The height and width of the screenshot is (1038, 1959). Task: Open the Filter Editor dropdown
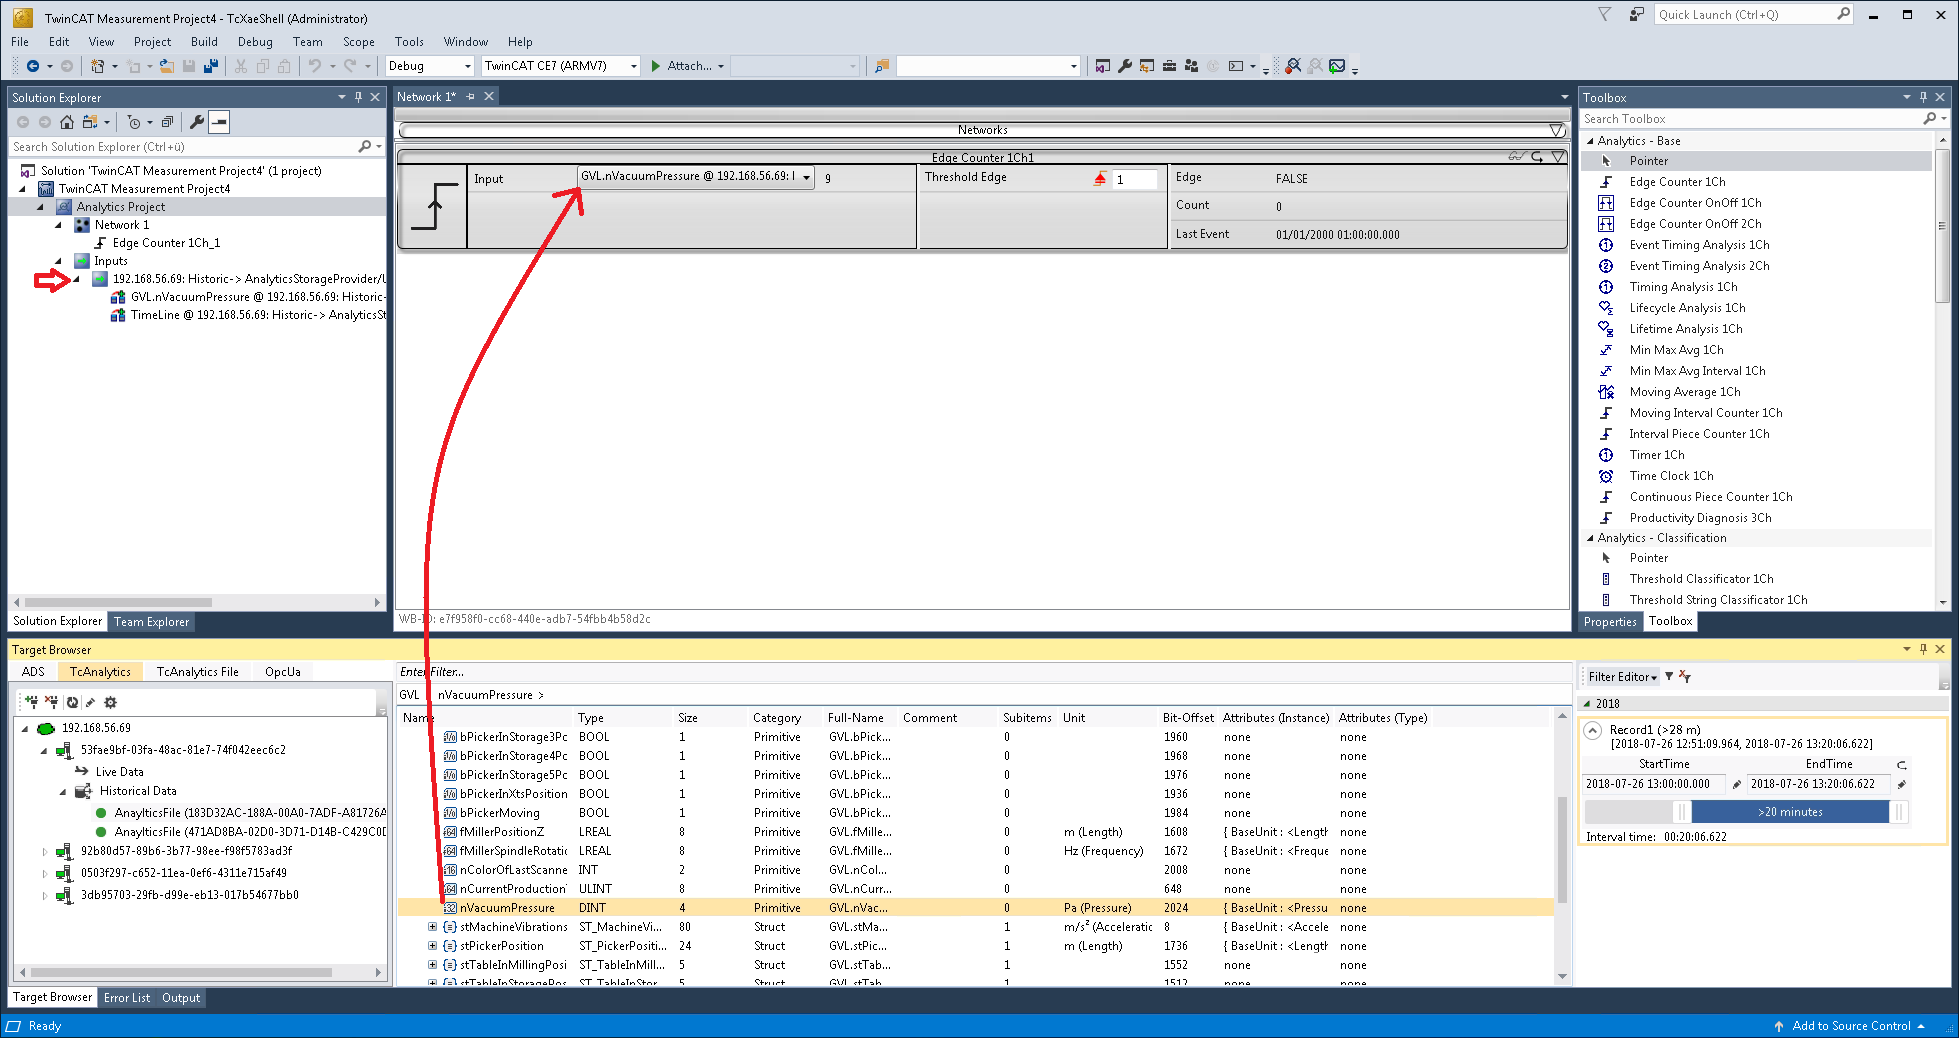click(1622, 677)
